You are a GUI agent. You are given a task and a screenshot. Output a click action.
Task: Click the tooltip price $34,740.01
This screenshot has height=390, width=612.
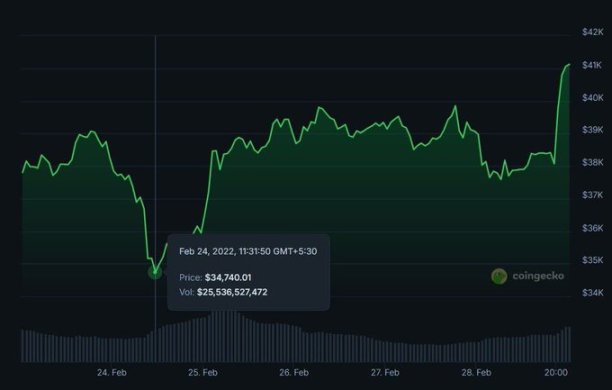(x=228, y=278)
